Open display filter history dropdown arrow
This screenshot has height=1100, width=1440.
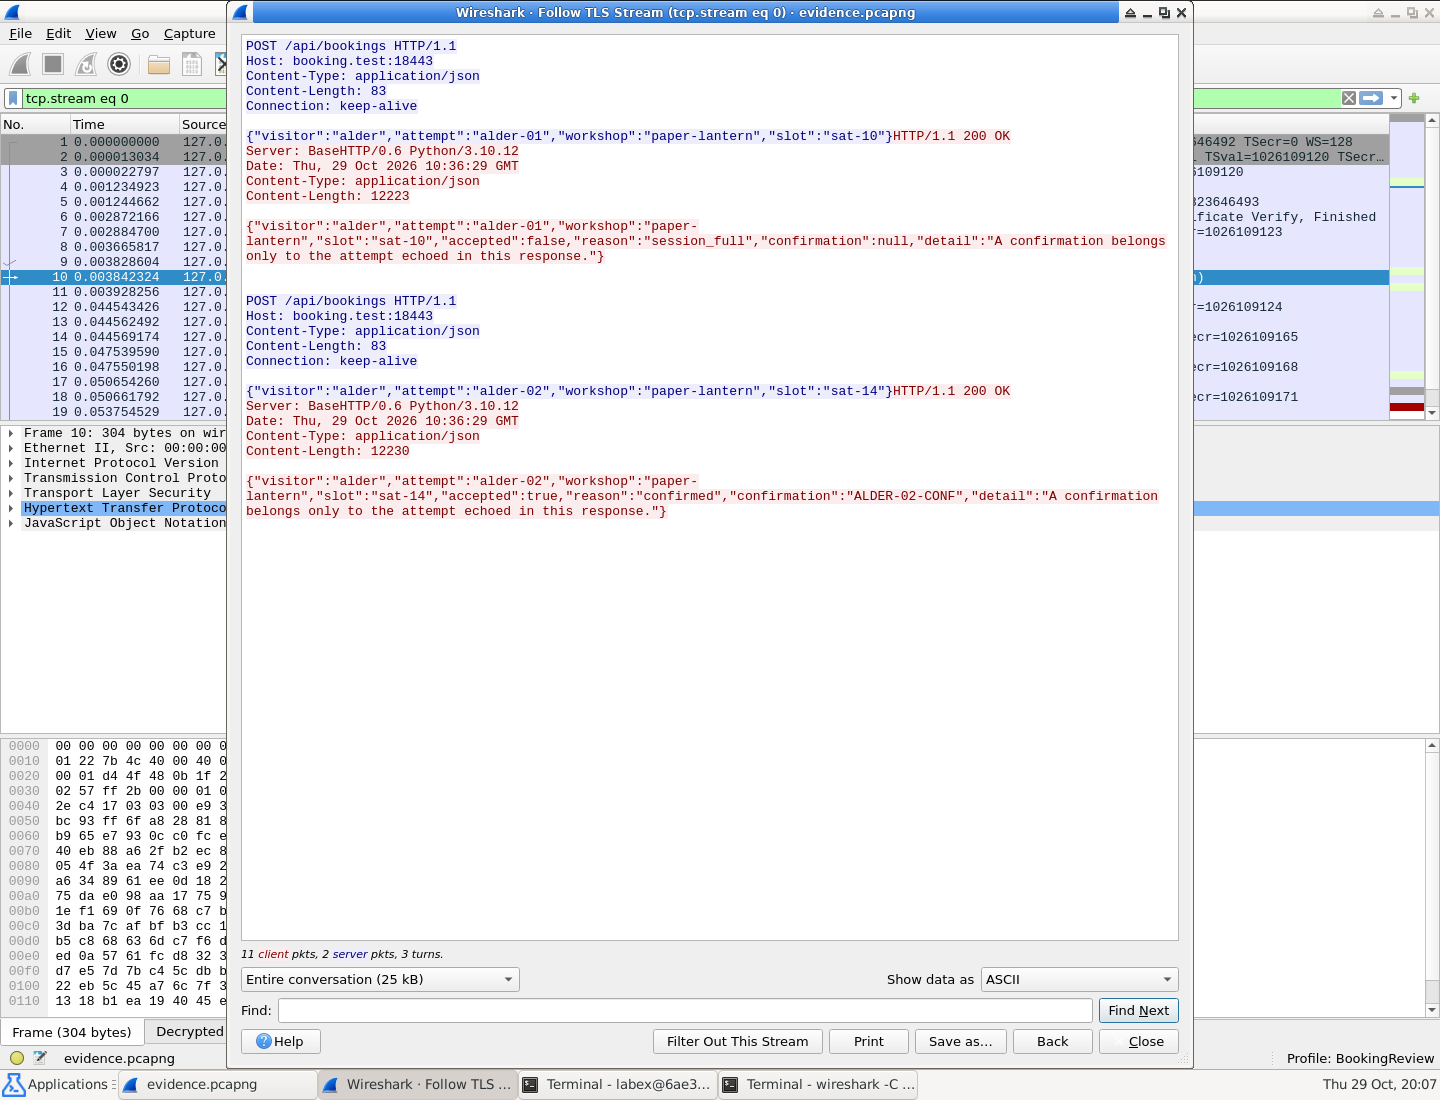1394,98
